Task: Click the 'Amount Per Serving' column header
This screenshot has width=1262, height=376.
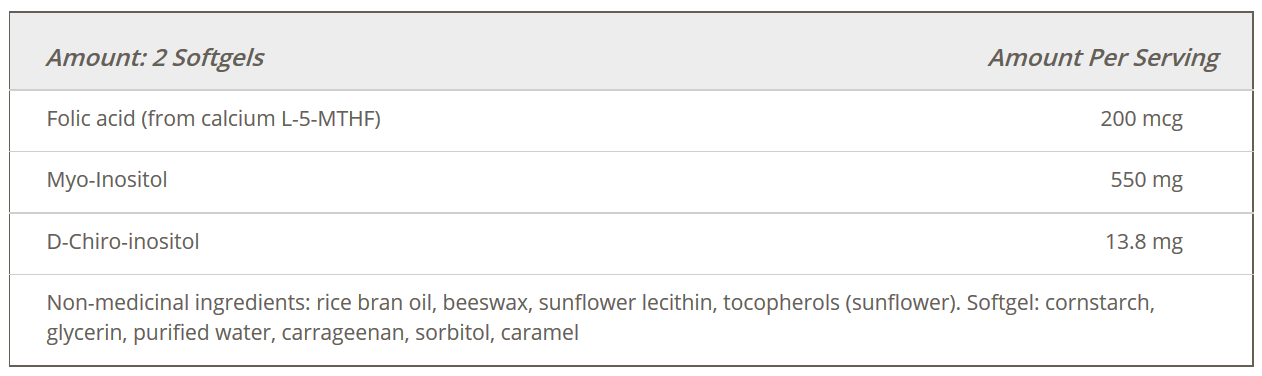Action: coord(1103,57)
